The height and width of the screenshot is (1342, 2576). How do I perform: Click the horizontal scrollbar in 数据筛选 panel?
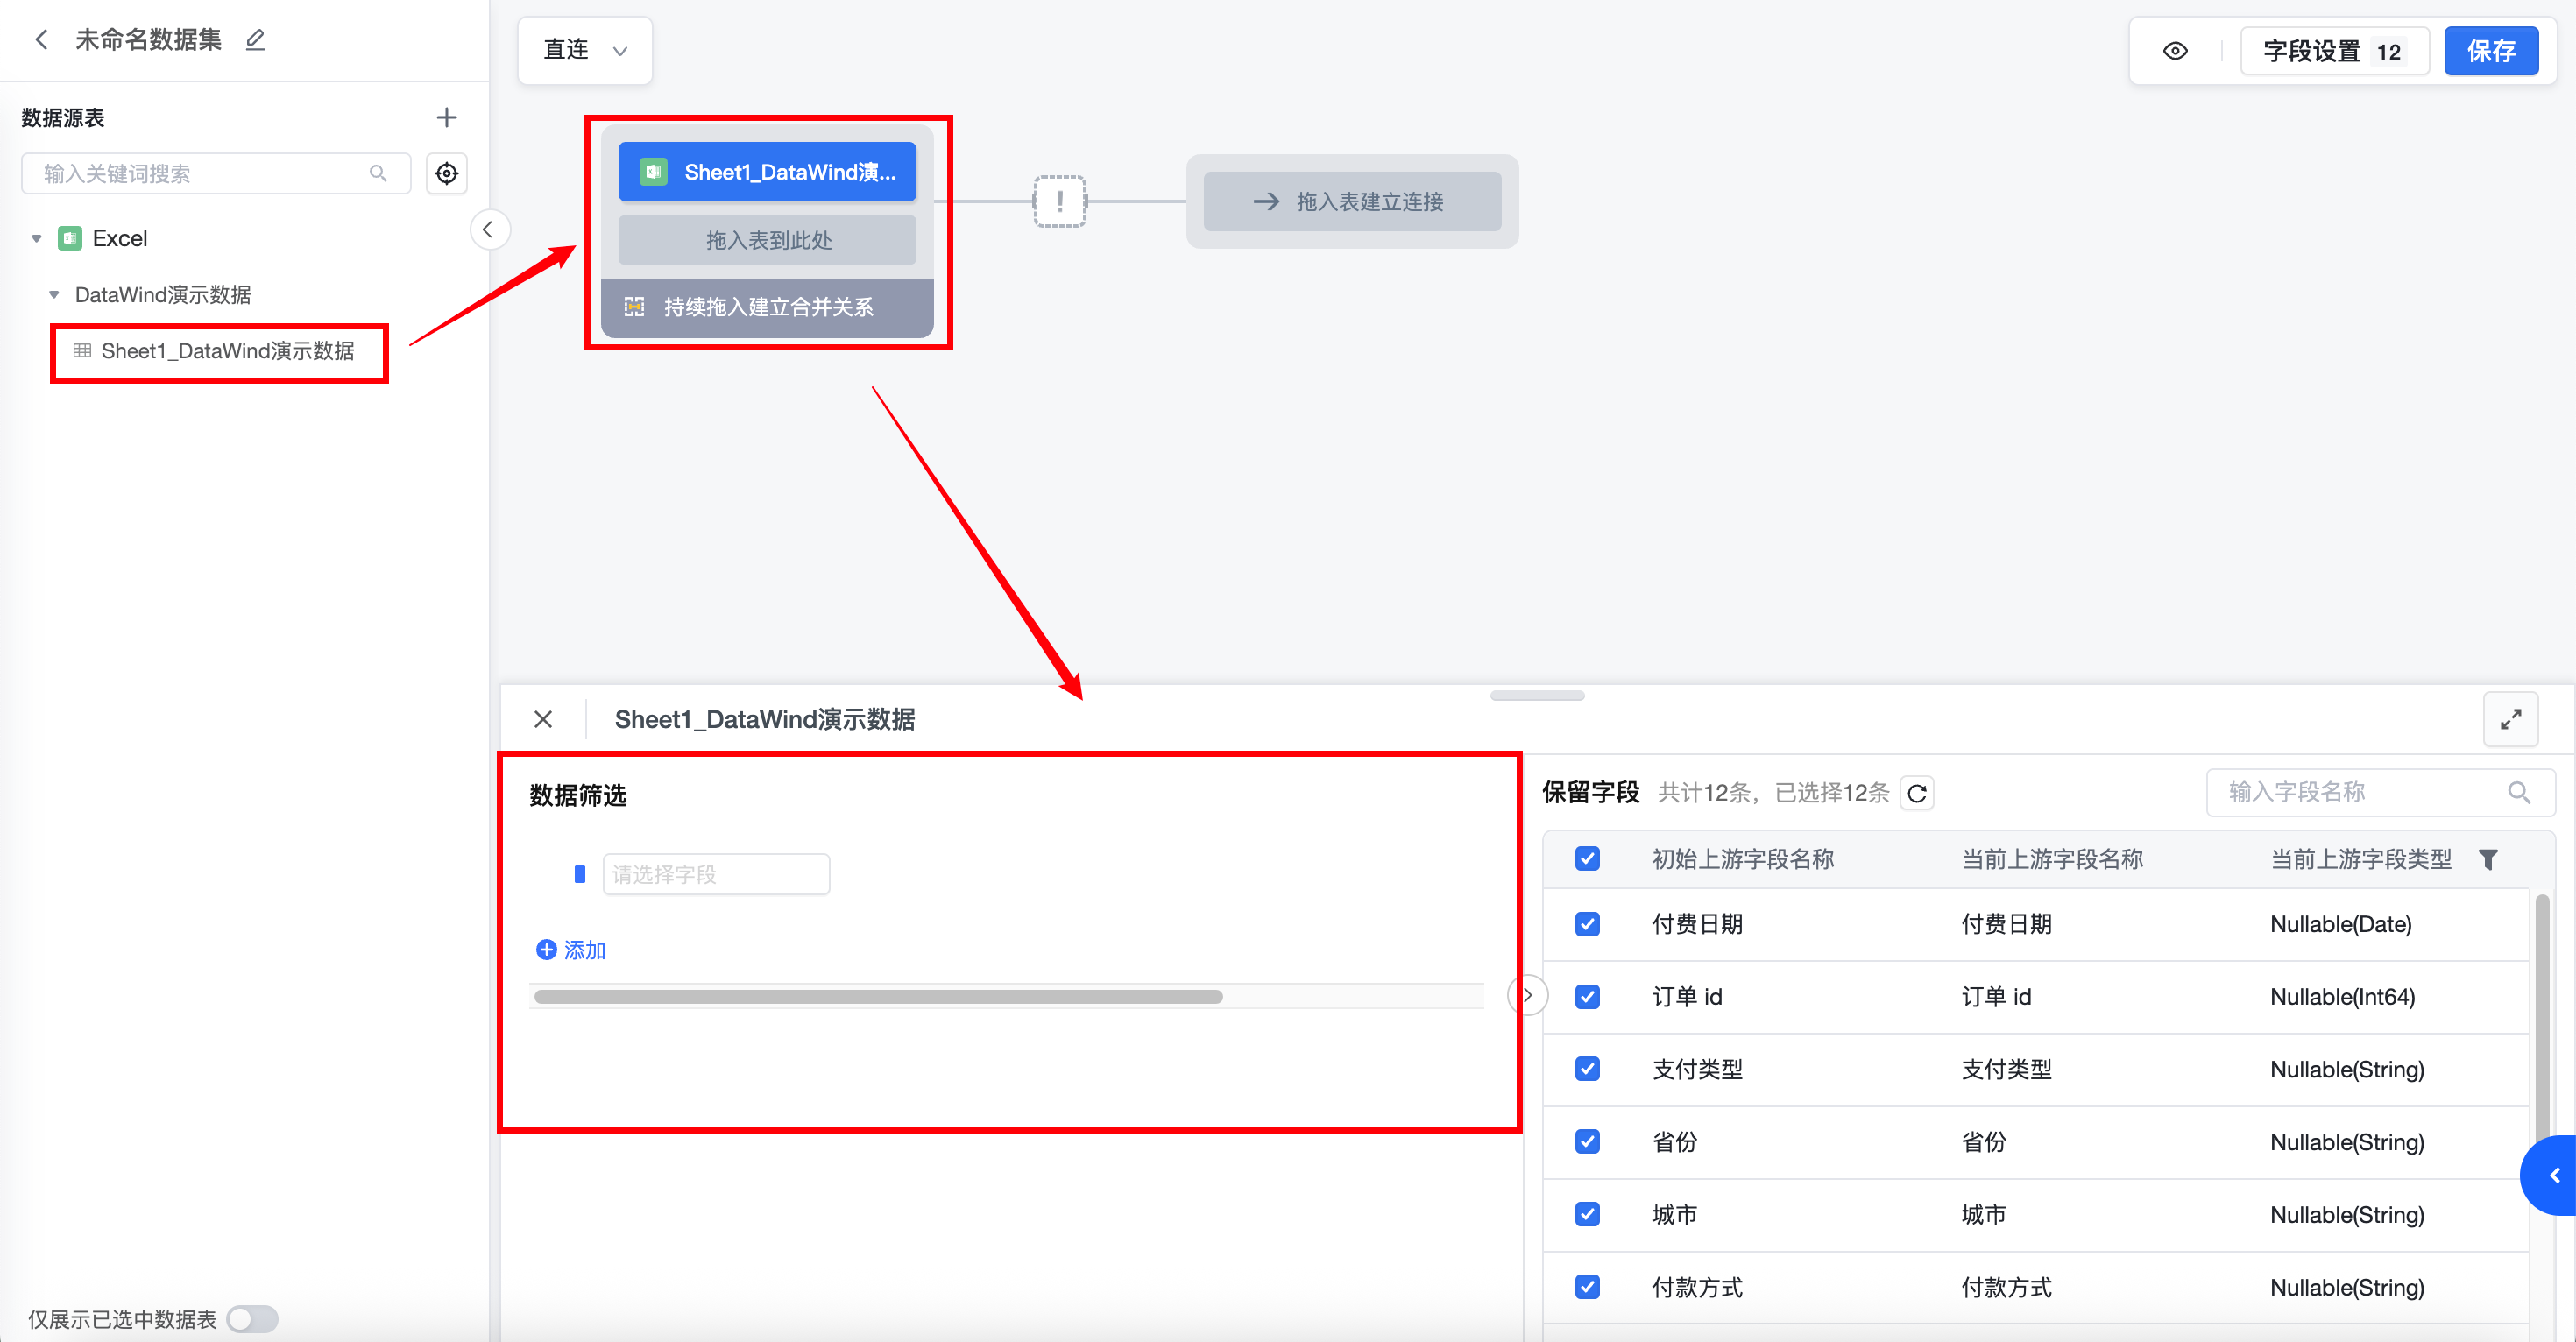coord(878,997)
